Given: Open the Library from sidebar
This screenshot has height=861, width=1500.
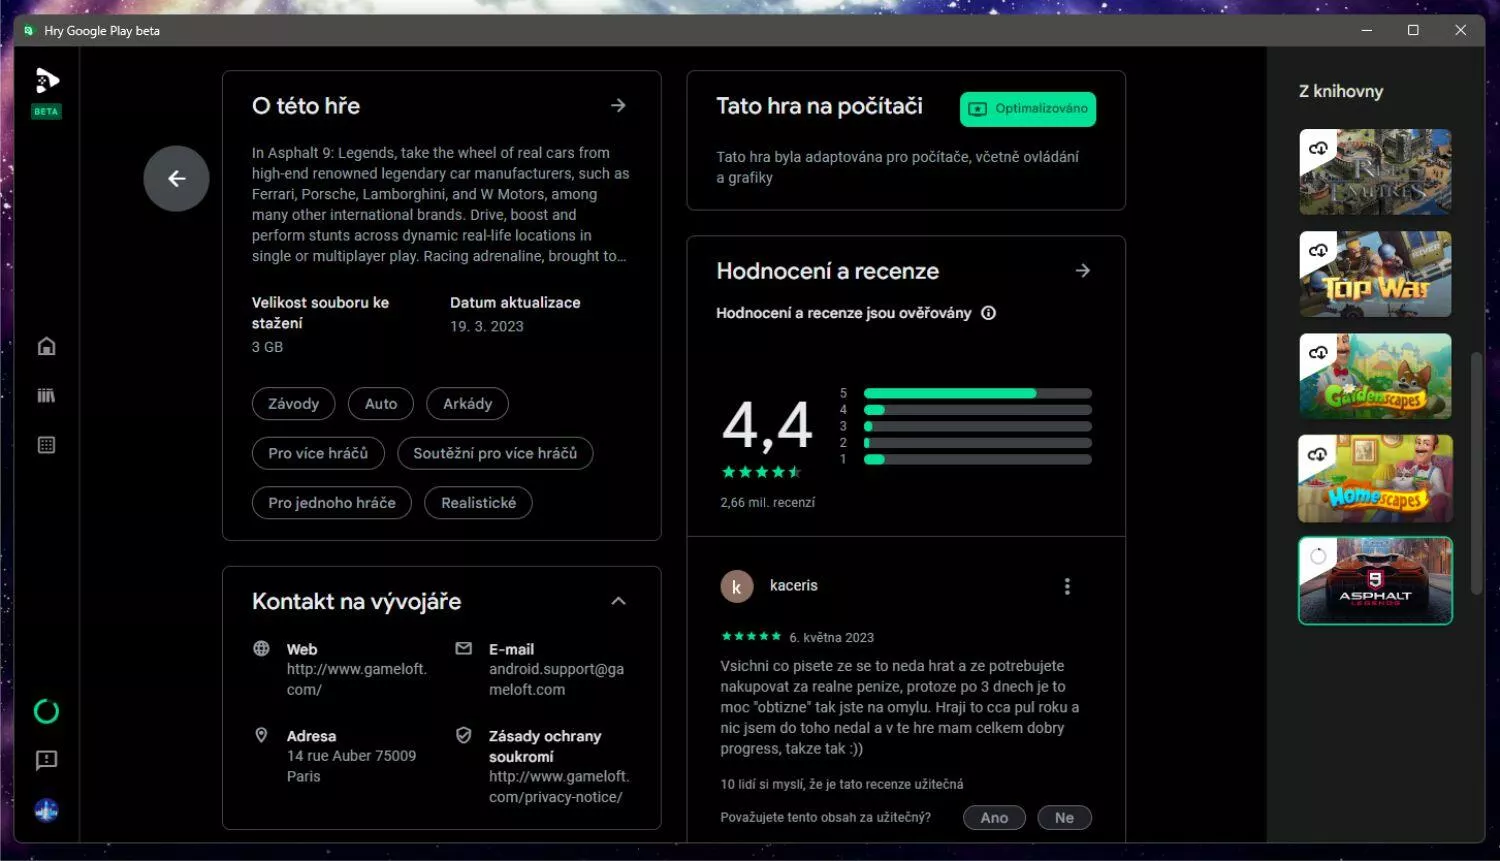Looking at the screenshot, I should (x=46, y=395).
